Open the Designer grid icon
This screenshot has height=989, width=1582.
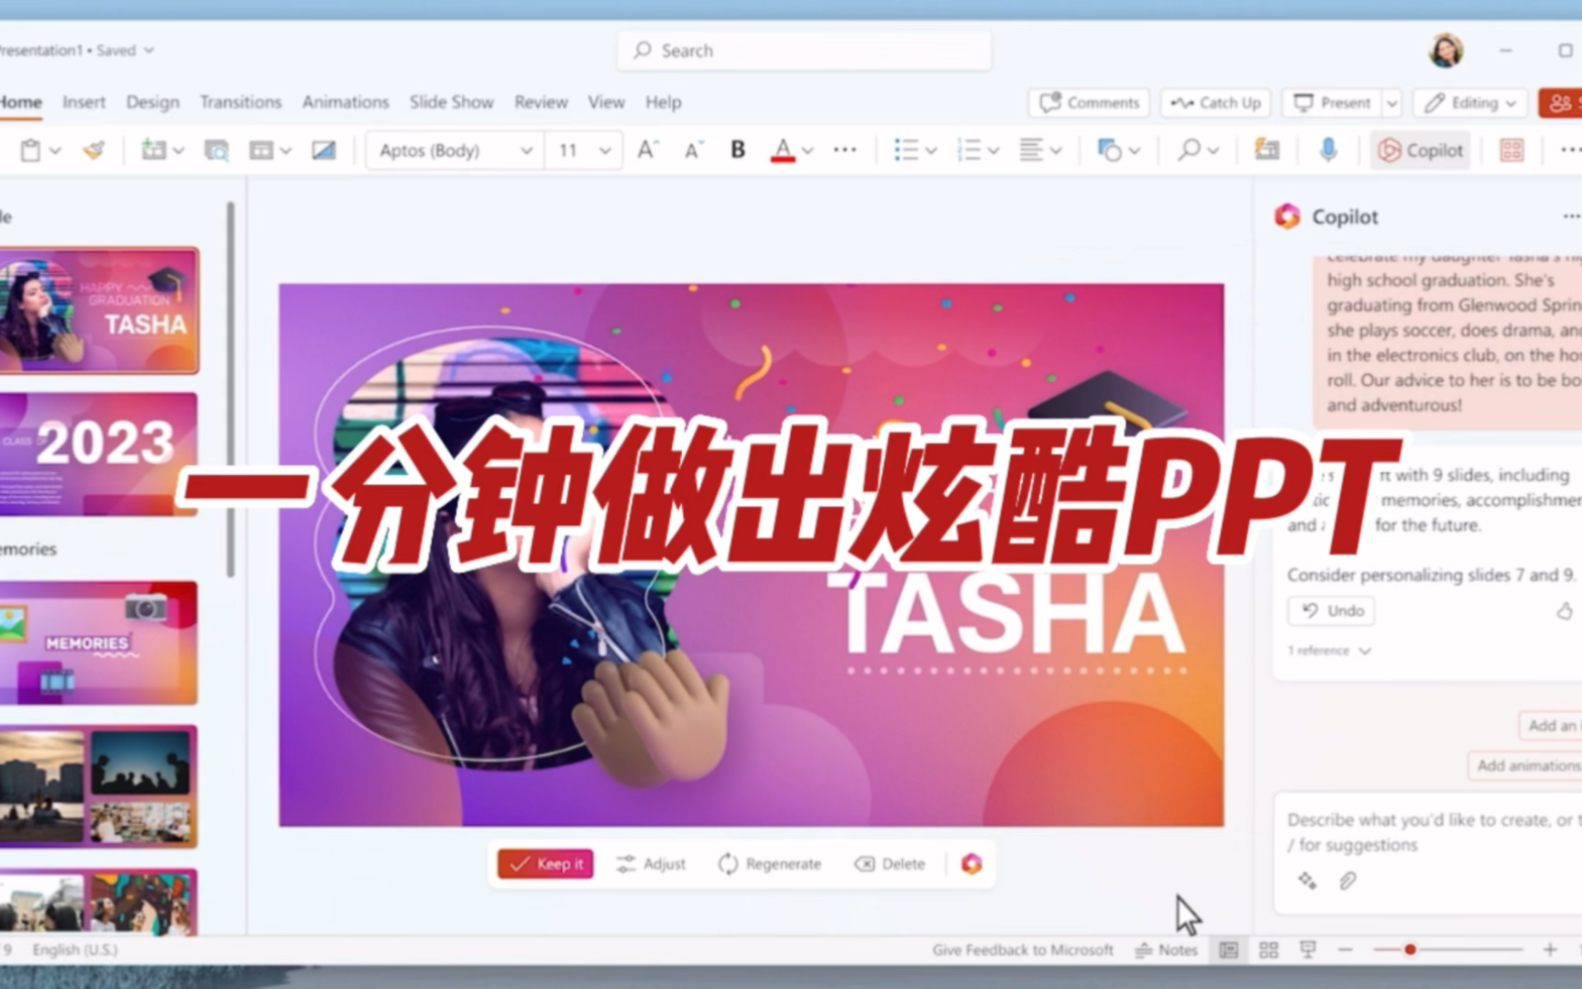tap(1511, 150)
